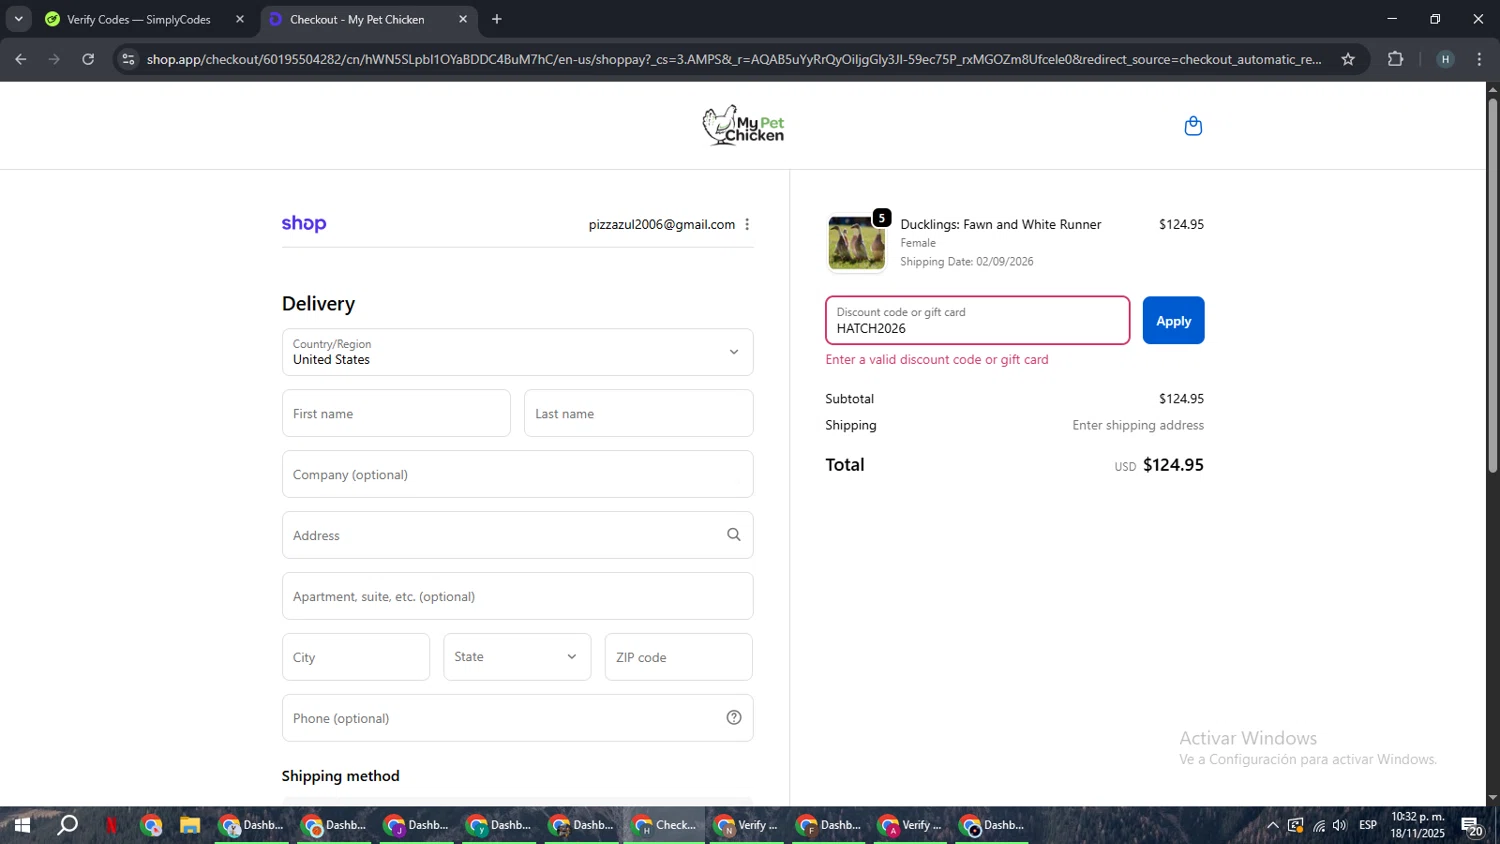Image resolution: width=1500 pixels, height=844 pixels.
Task: Open Windows taskbar search
Action: (x=67, y=825)
